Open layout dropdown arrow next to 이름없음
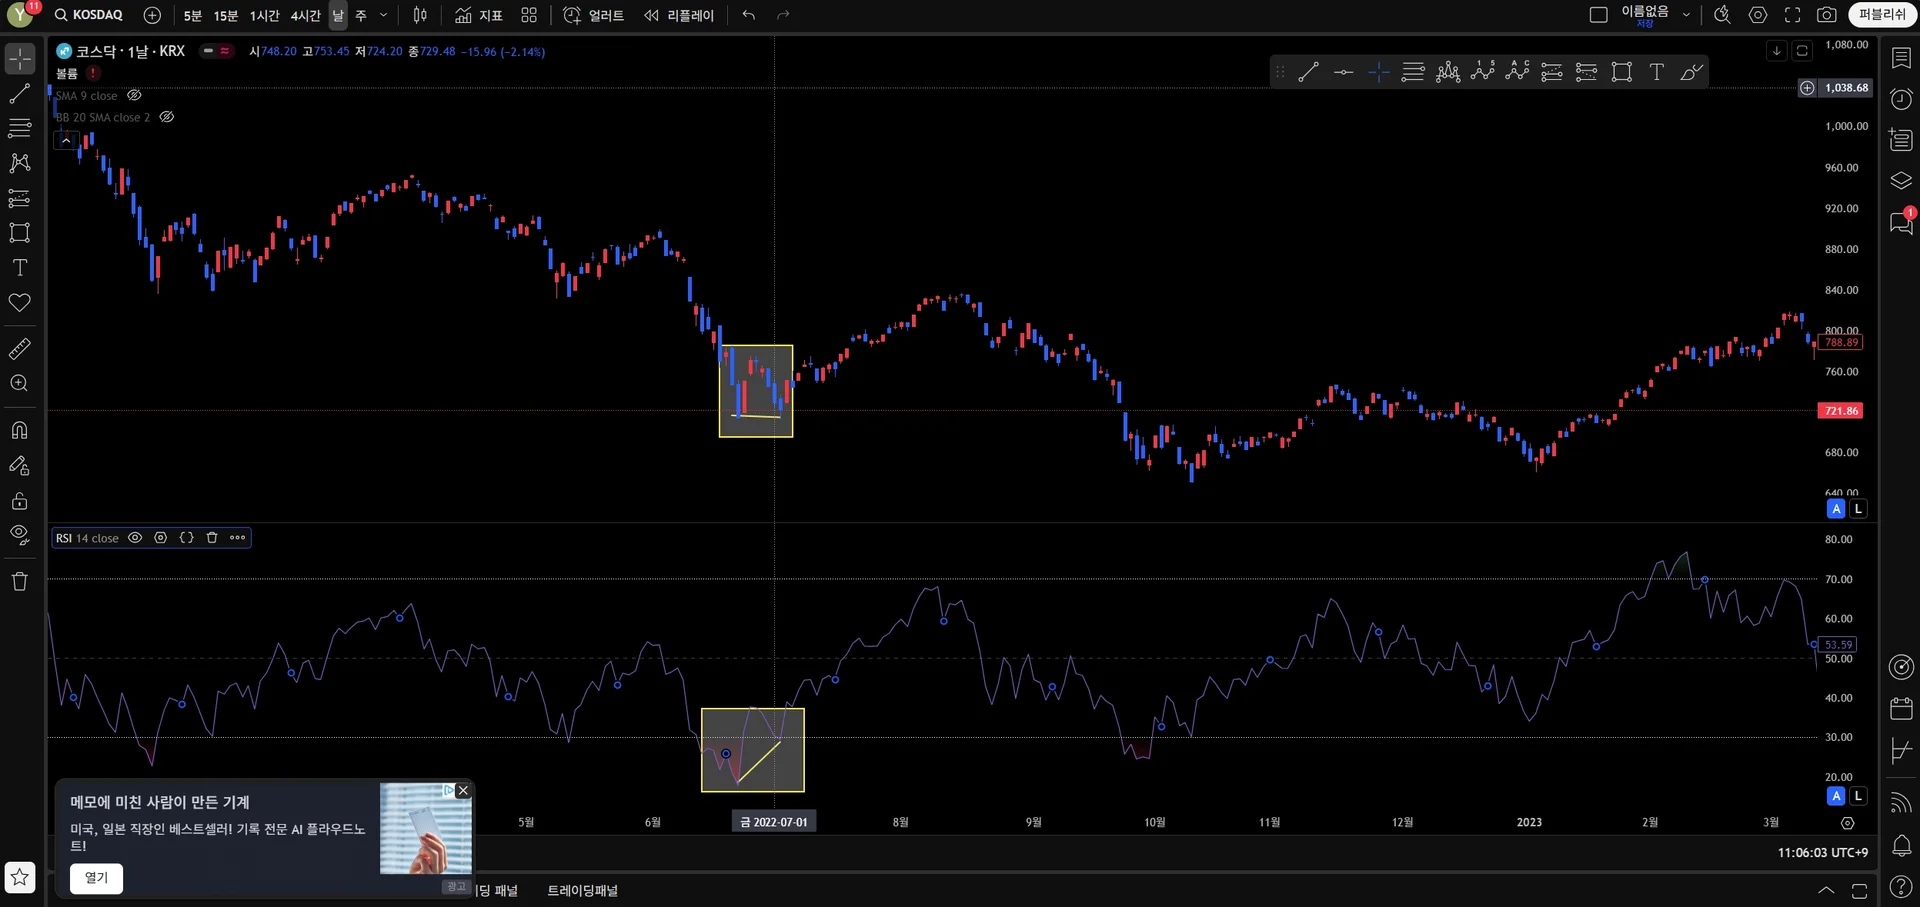The width and height of the screenshot is (1920, 907). click(x=1687, y=15)
